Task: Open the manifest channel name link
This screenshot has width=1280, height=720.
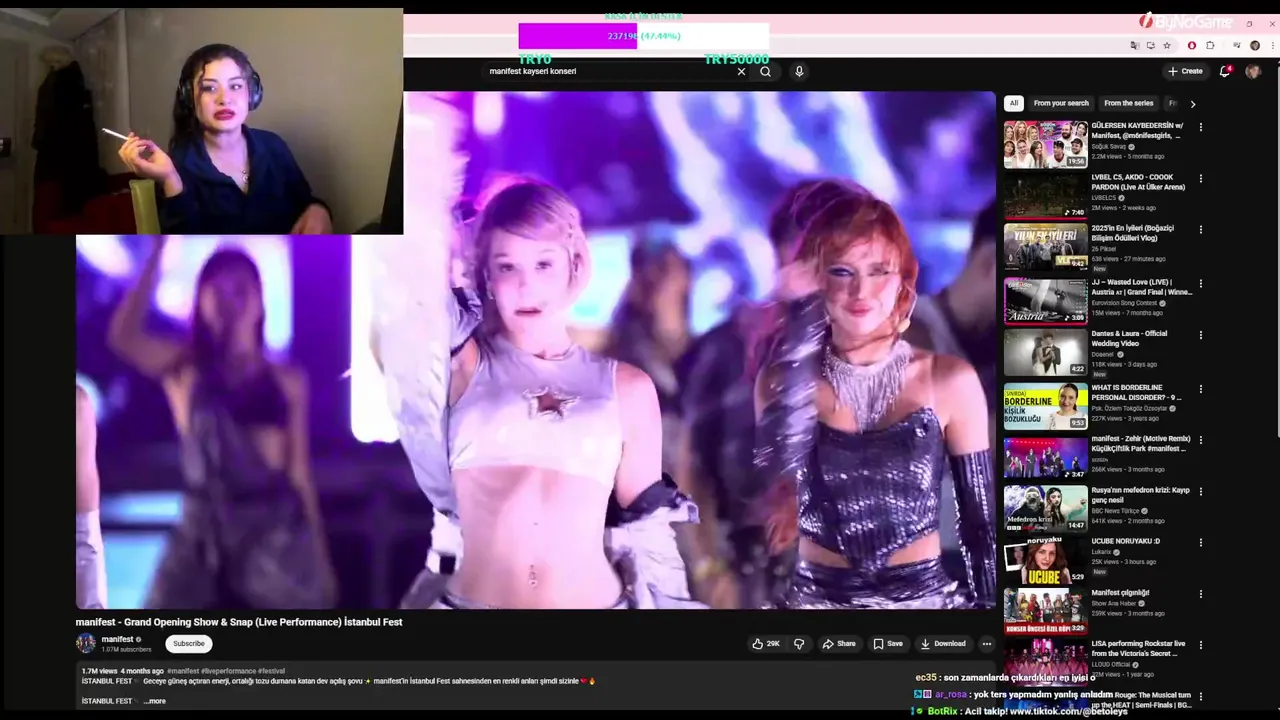Action: click(x=117, y=639)
